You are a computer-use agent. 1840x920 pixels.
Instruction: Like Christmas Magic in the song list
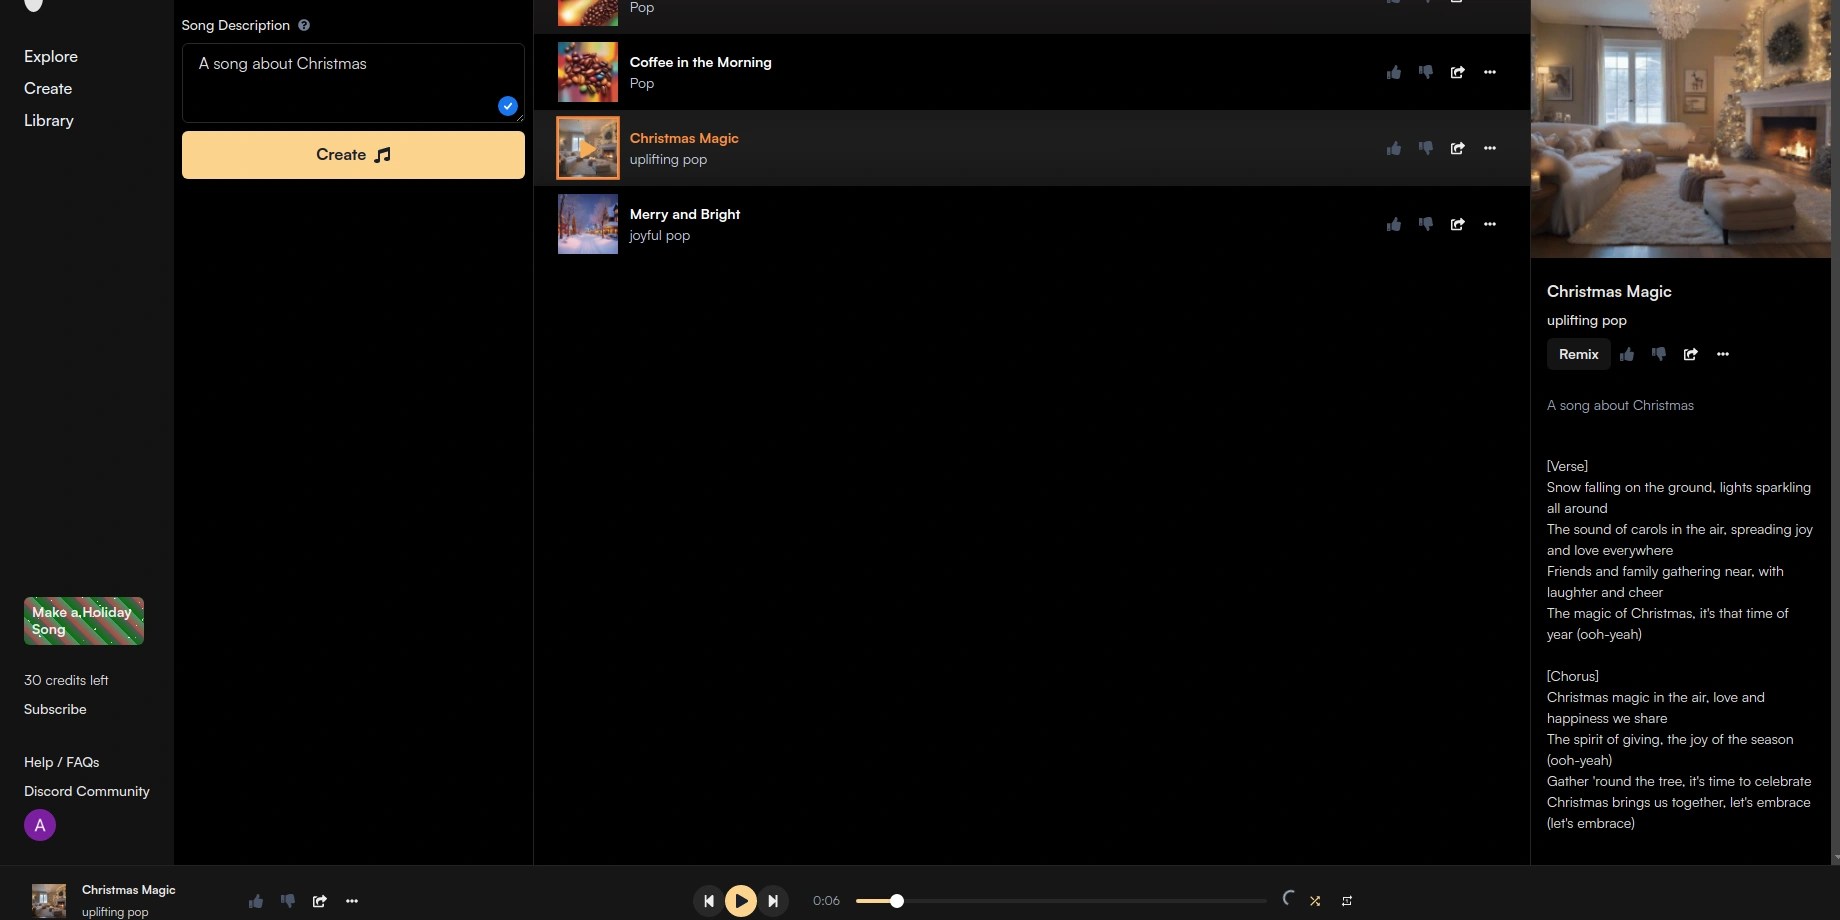pyautogui.click(x=1394, y=148)
